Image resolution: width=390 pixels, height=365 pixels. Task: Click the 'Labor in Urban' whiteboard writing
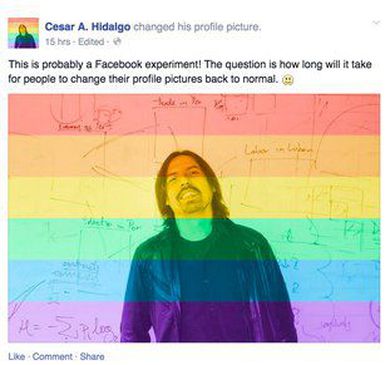point(279,150)
